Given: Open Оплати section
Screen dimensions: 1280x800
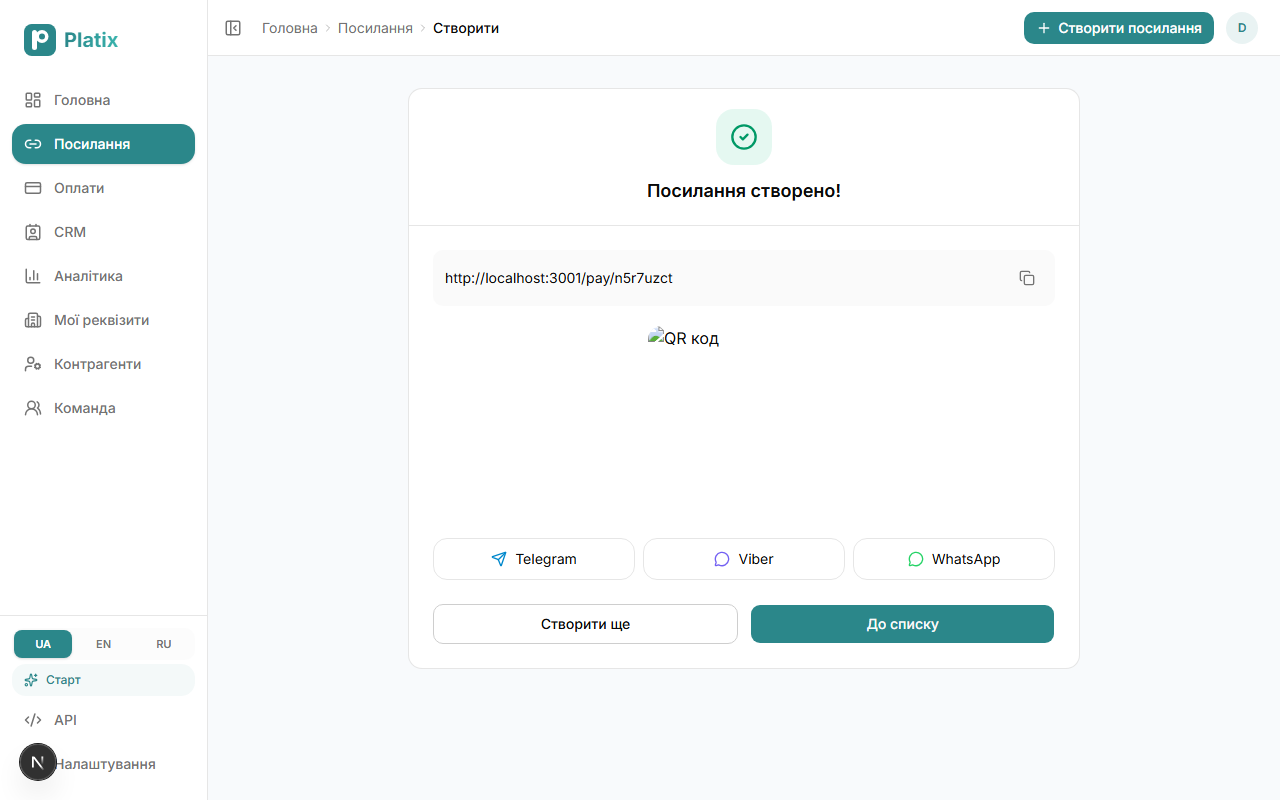Looking at the screenshot, I should (103, 188).
